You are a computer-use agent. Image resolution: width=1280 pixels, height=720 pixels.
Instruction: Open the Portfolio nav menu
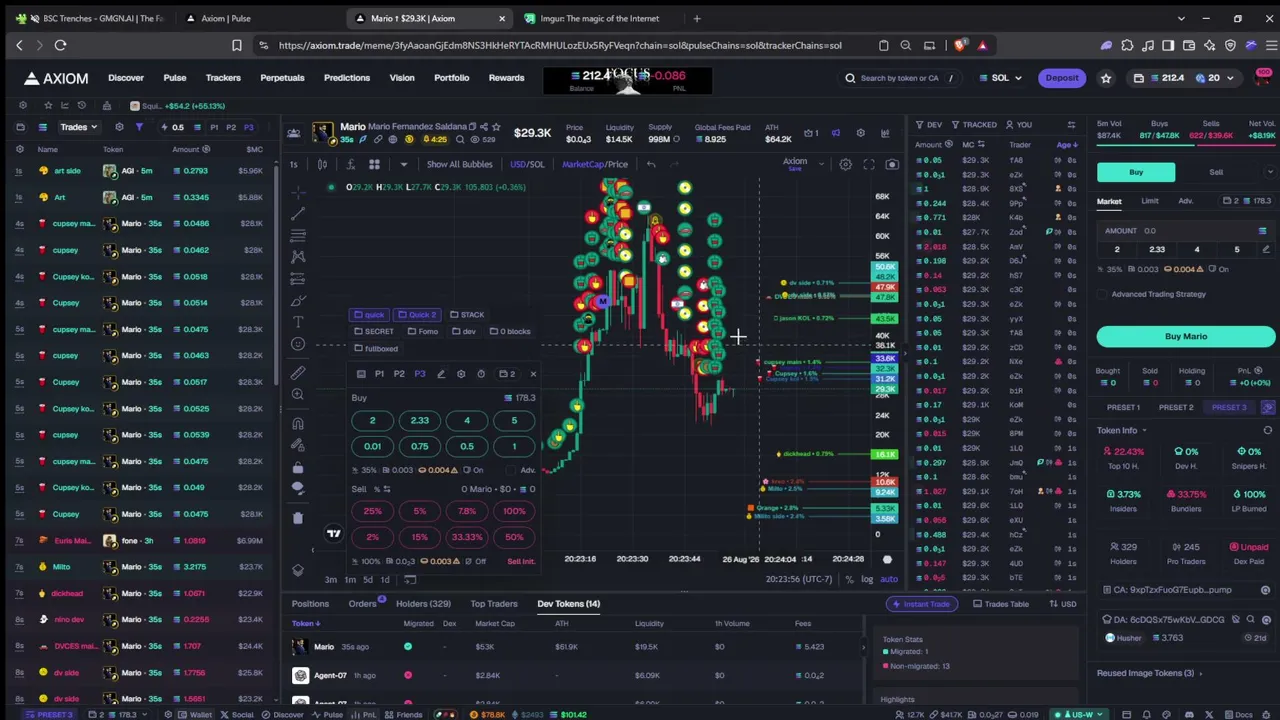pos(451,78)
